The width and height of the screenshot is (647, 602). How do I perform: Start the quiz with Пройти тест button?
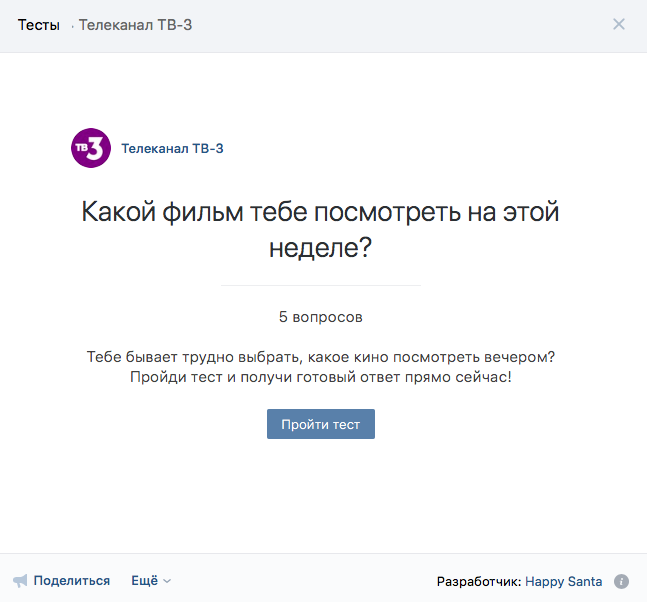pyautogui.click(x=321, y=424)
